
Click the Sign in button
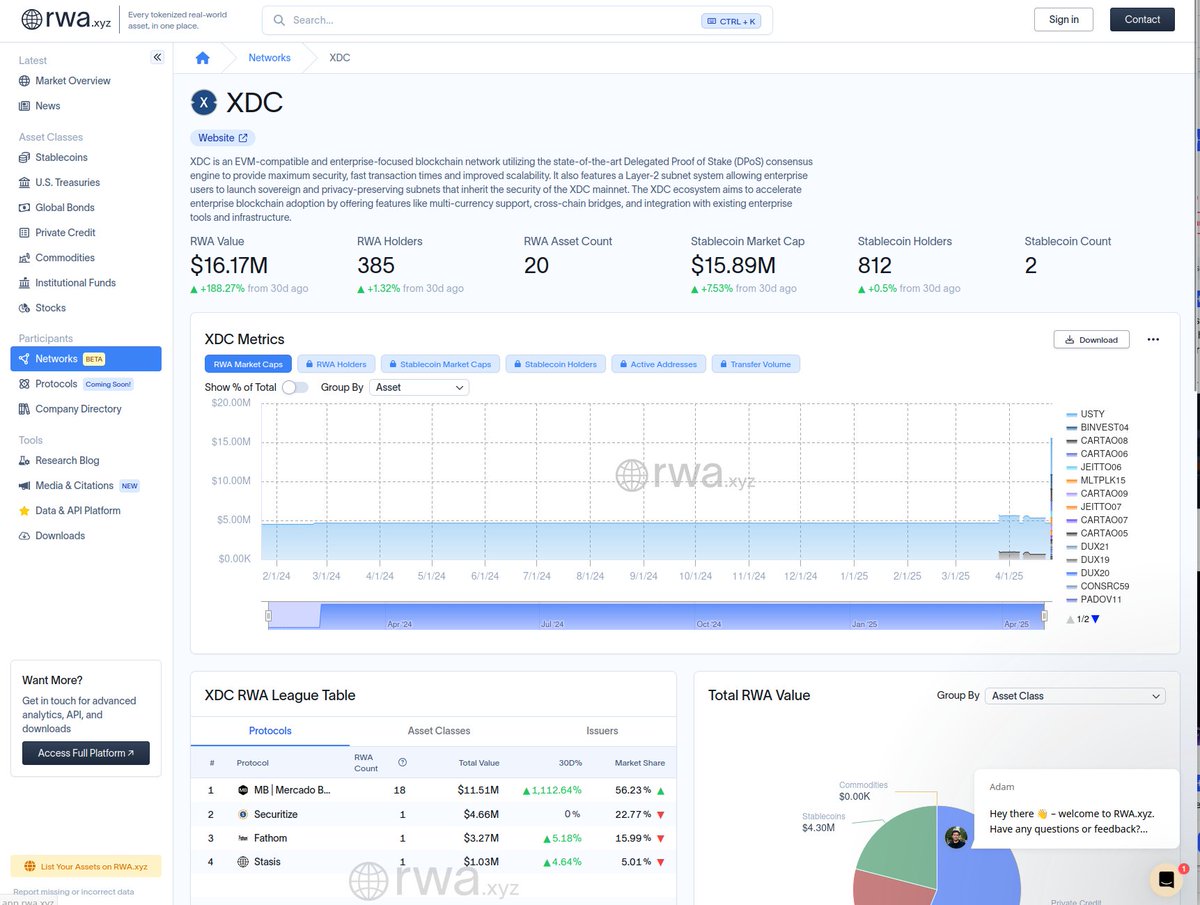point(1064,20)
